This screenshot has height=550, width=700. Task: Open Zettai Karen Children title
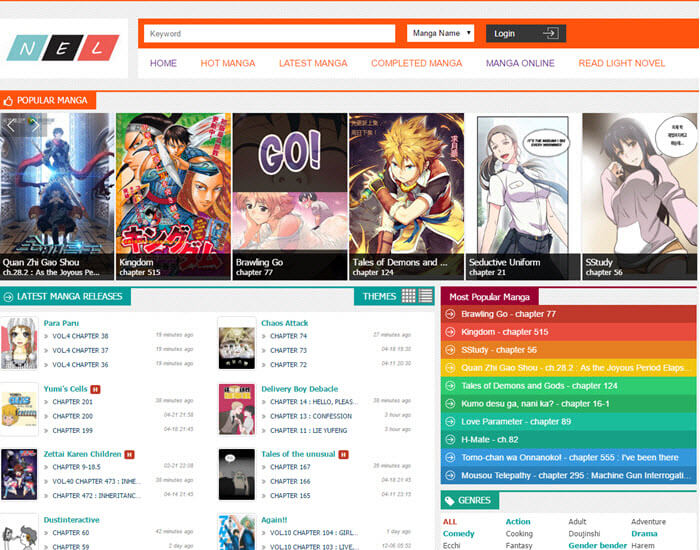[82, 454]
